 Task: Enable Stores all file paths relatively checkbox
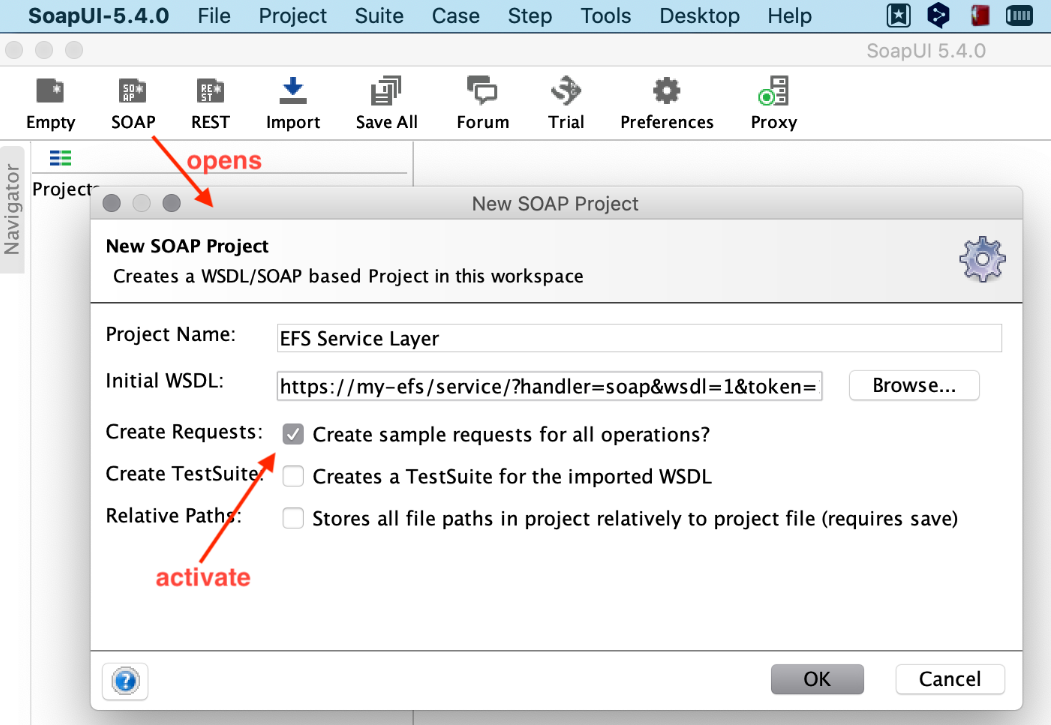[293, 518]
